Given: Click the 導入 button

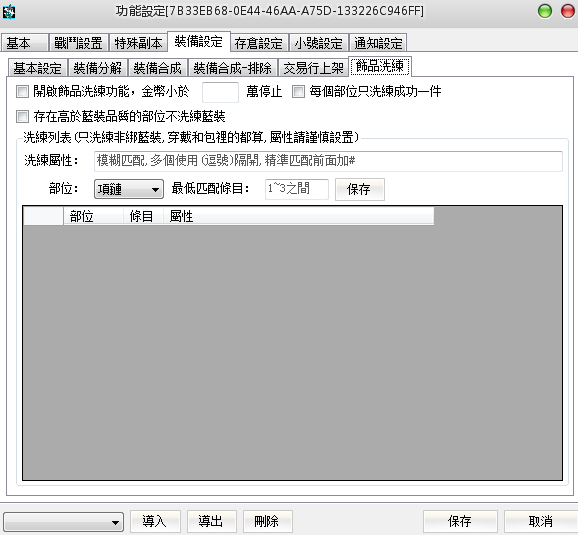Looking at the screenshot, I should tap(155, 521).
